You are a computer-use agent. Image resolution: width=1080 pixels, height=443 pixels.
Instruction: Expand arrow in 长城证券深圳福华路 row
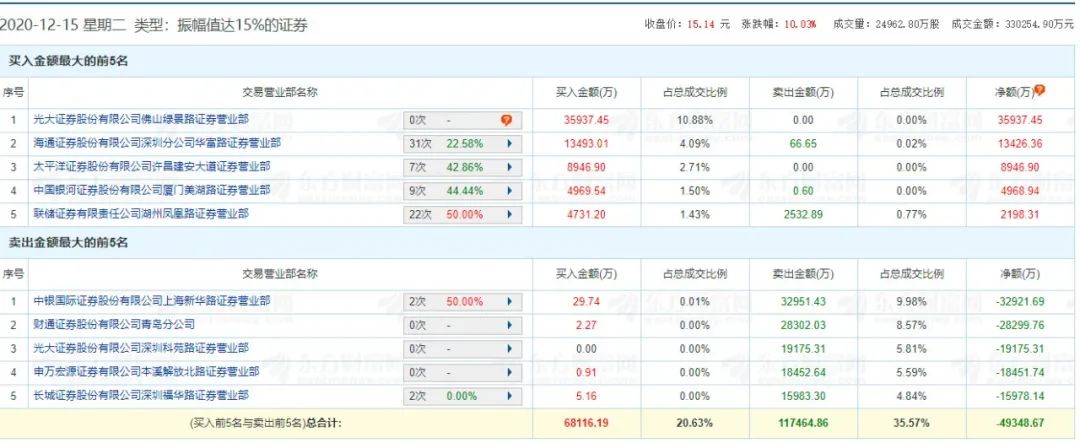click(x=510, y=396)
